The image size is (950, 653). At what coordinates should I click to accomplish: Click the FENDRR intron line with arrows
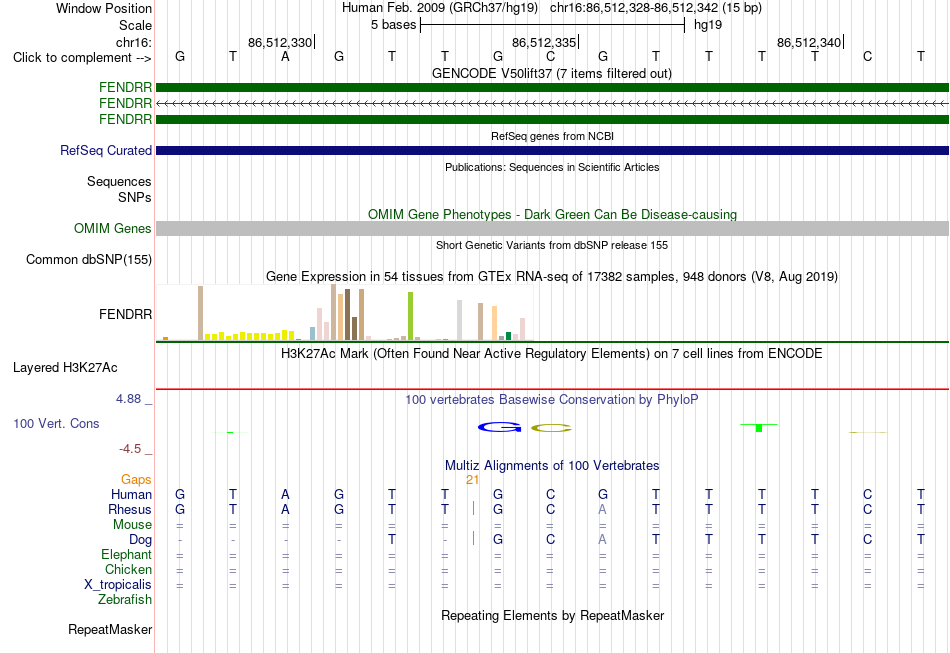coord(552,104)
